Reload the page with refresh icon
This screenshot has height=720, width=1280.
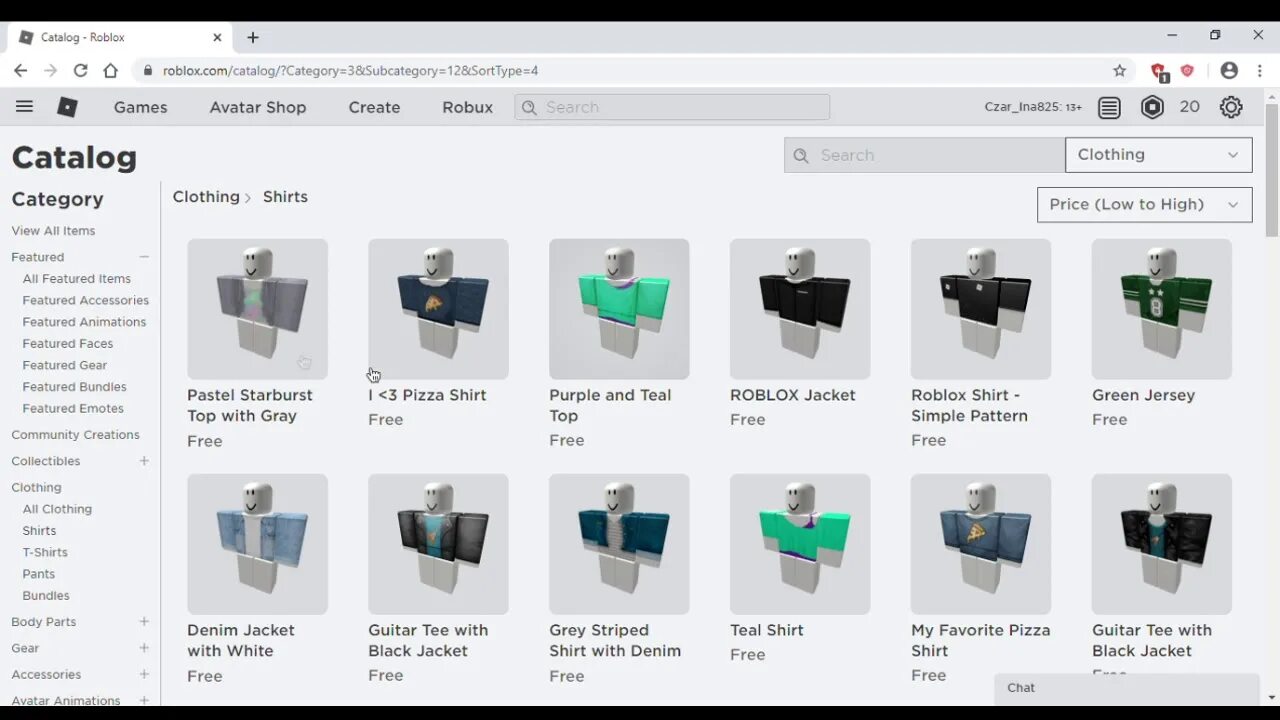click(80, 70)
